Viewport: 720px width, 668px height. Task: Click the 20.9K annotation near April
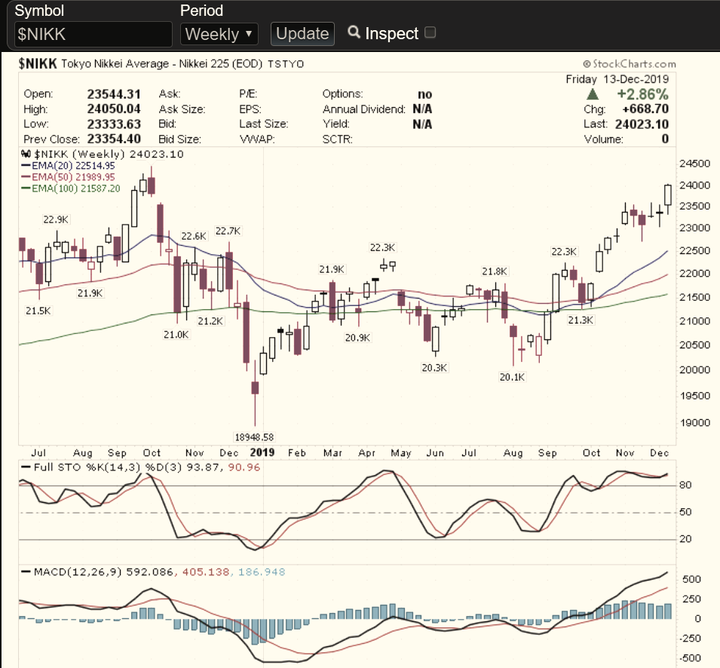tap(358, 338)
